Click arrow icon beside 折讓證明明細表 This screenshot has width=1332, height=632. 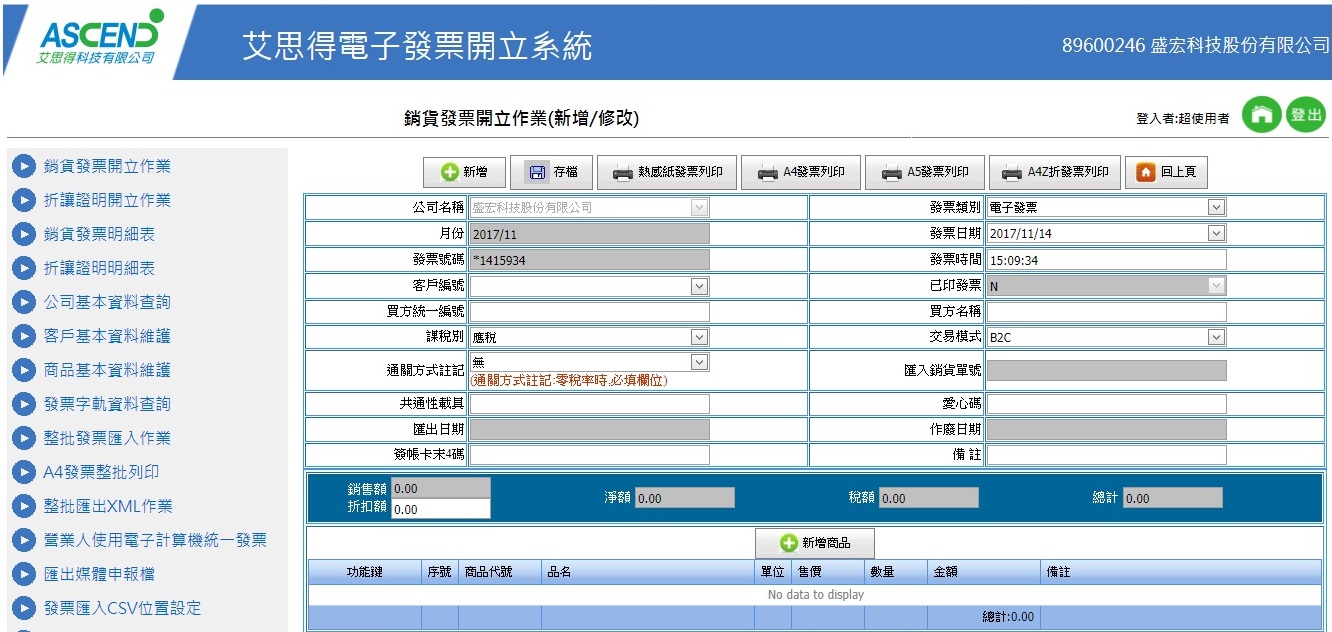click(x=23, y=268)
